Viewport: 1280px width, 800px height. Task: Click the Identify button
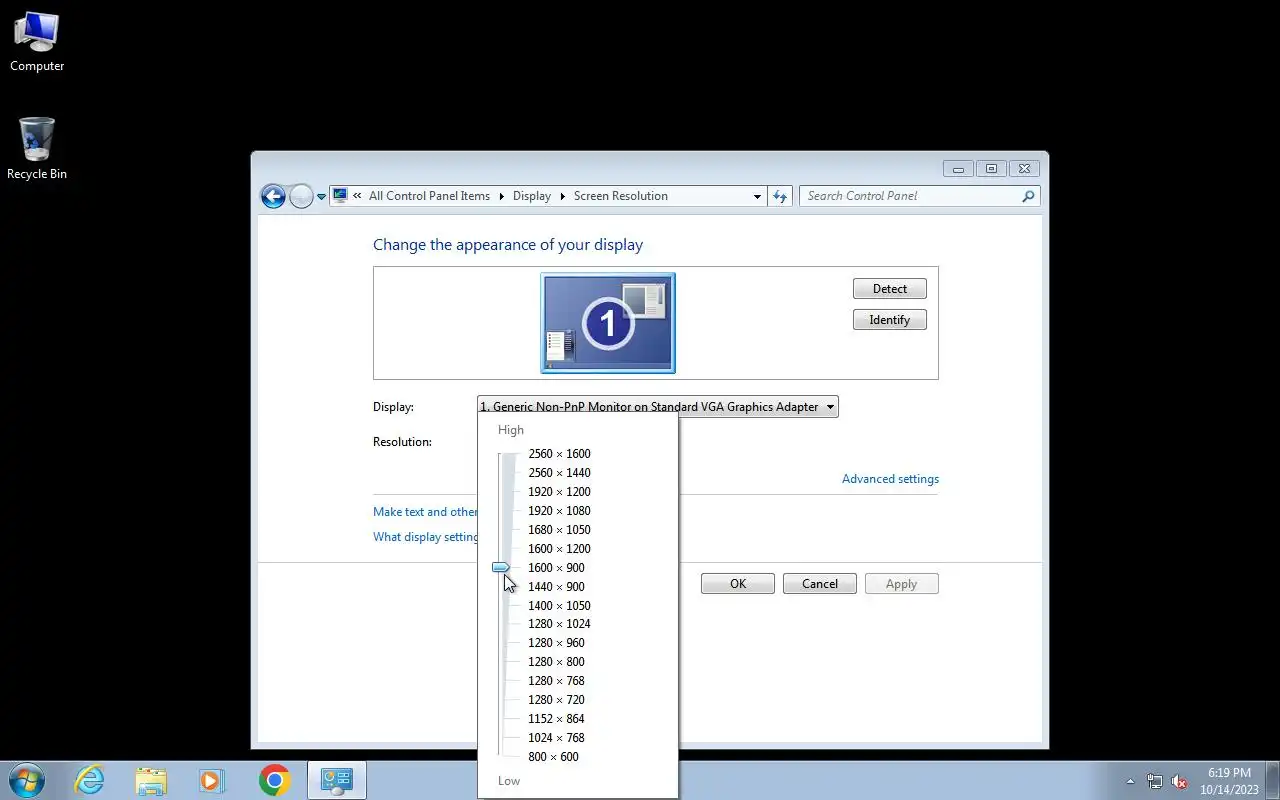pos(890,320)
